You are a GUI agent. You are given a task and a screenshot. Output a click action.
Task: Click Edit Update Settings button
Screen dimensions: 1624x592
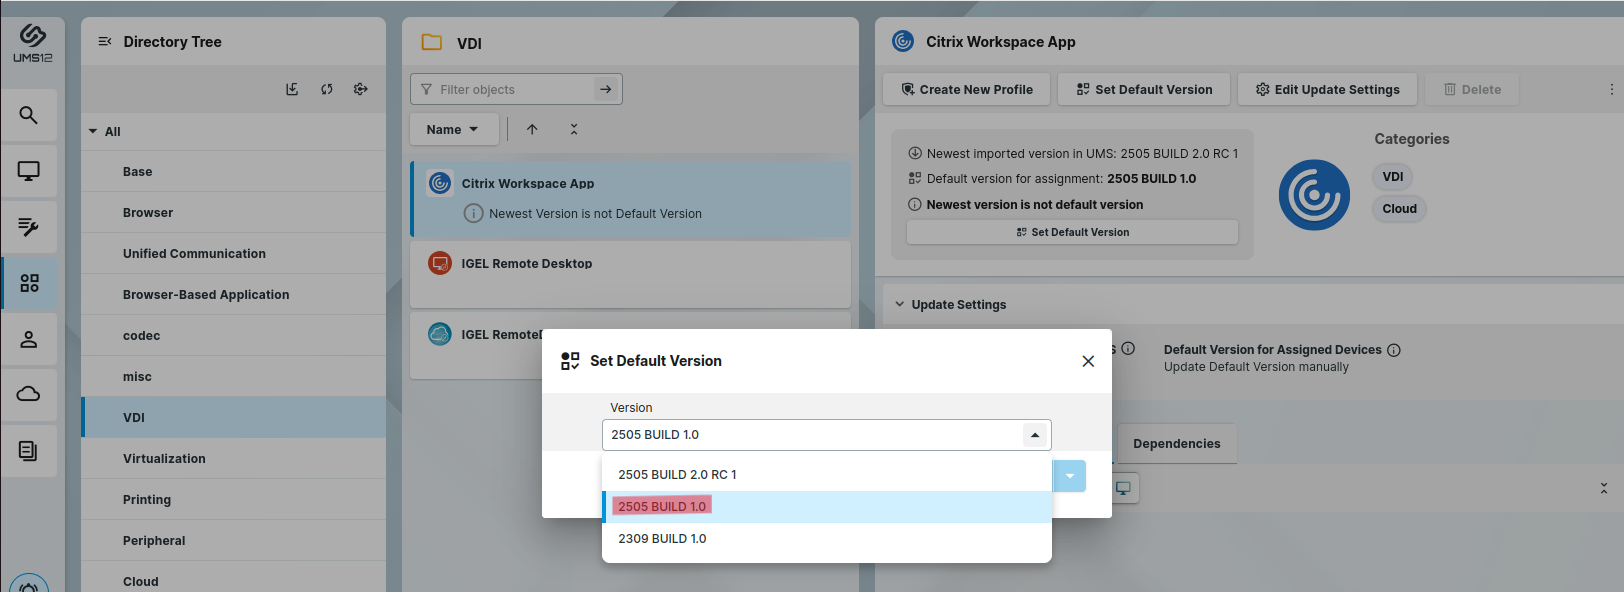[1326, 89]
